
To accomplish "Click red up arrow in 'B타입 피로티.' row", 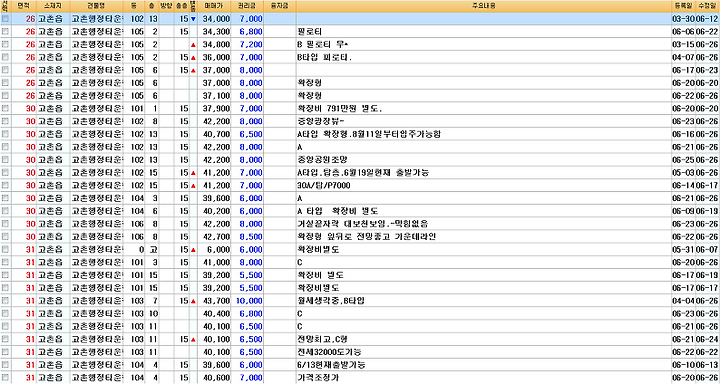I will coord(193,58).
